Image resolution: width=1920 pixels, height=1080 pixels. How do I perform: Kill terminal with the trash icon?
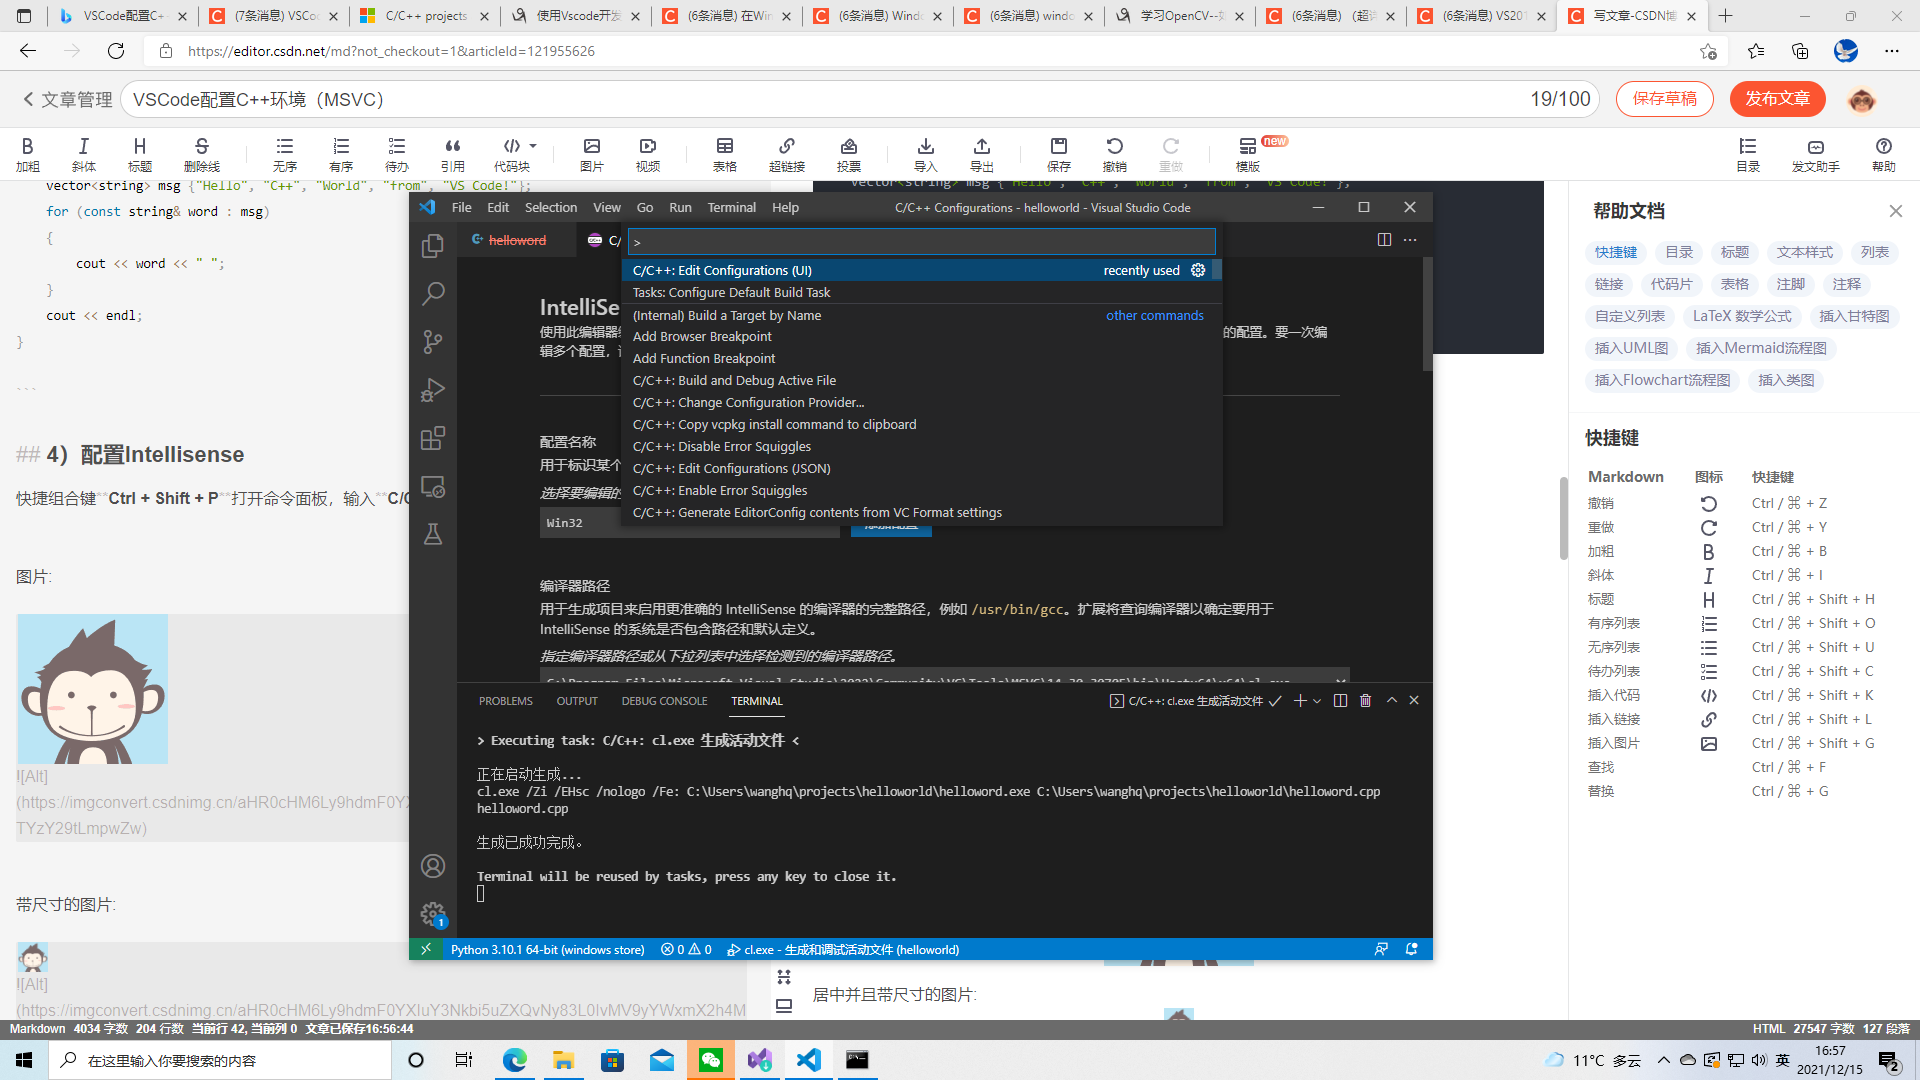[x=1365, y=701]
